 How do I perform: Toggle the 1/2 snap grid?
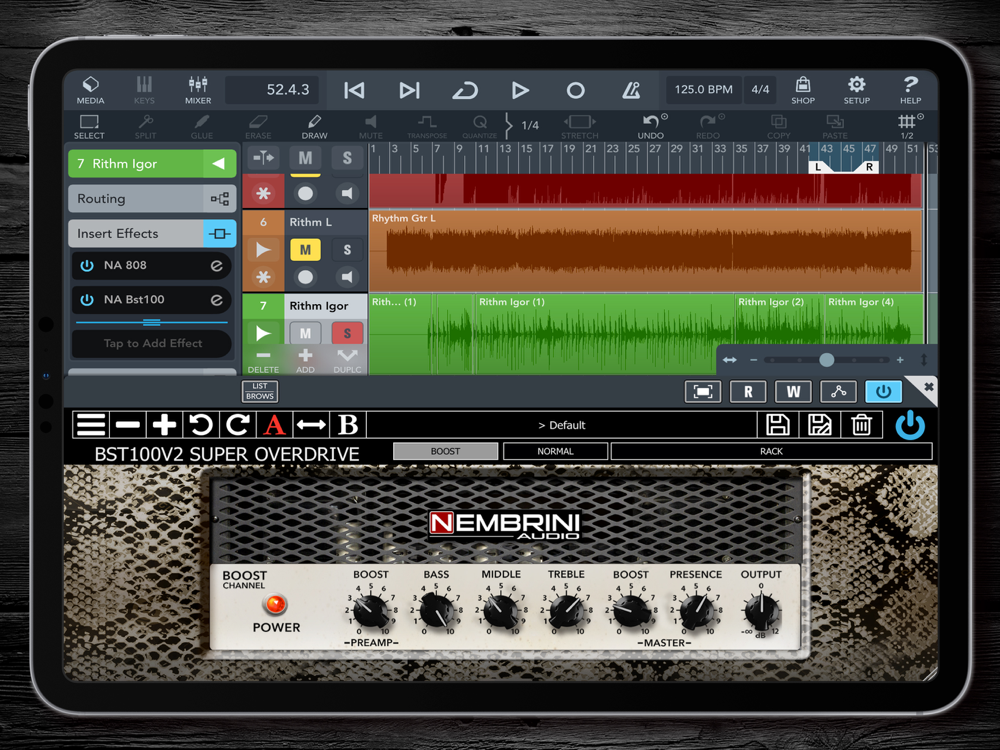908,126
